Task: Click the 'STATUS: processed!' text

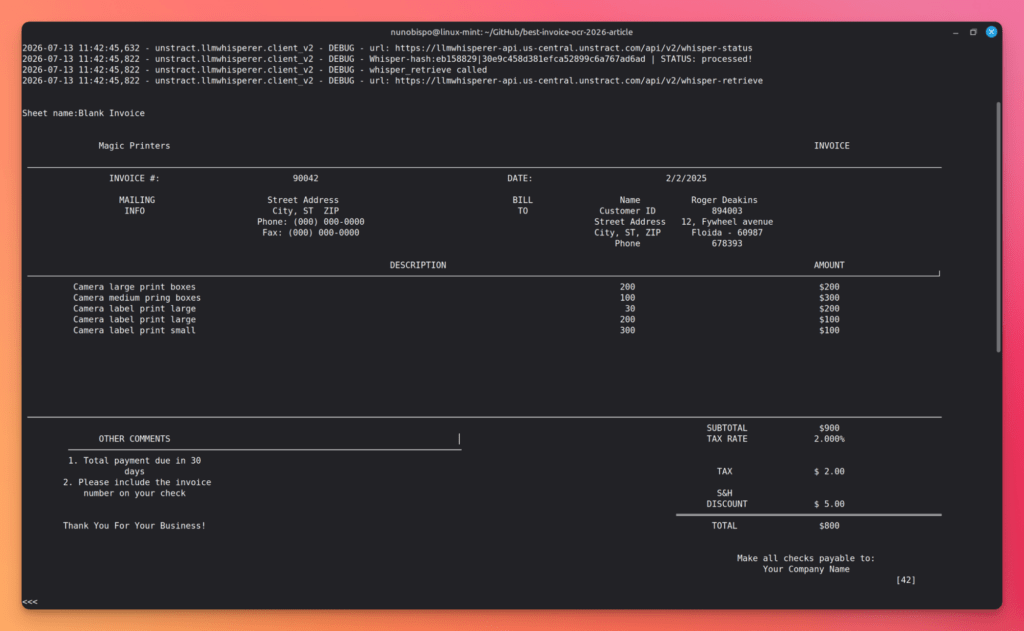Action: (706, 59)
